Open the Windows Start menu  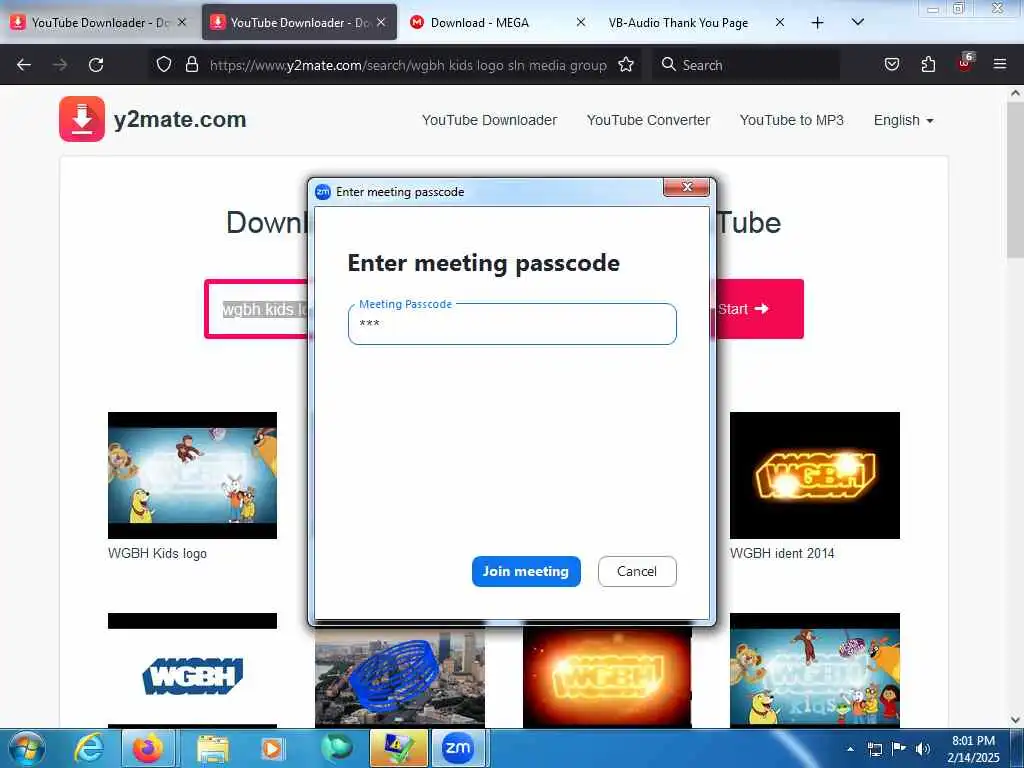[x=27, y=748]
